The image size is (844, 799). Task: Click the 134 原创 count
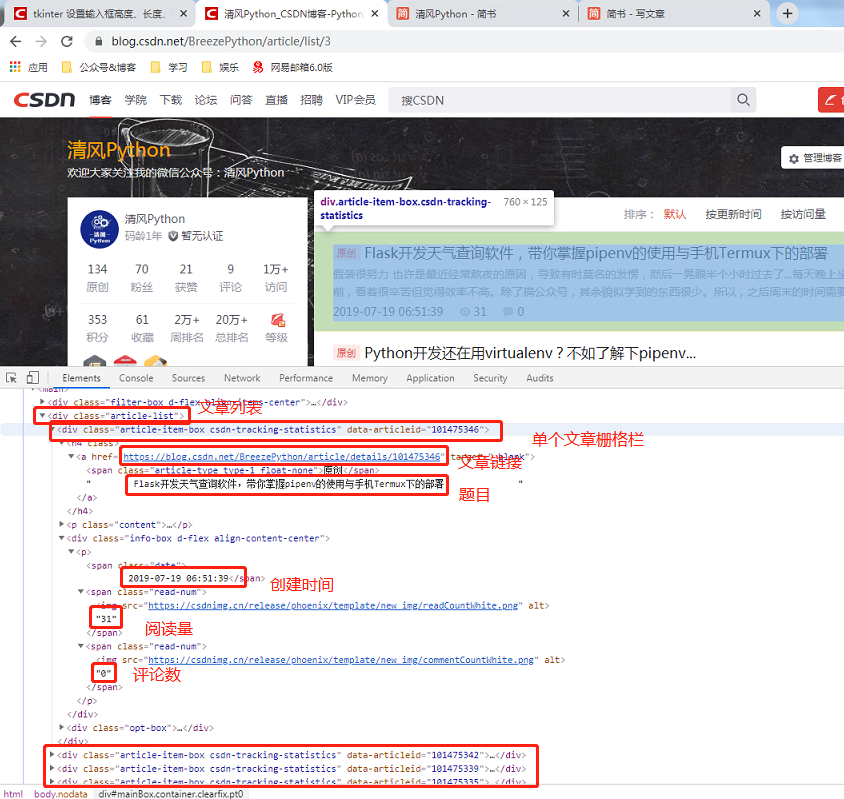[97, 278]
